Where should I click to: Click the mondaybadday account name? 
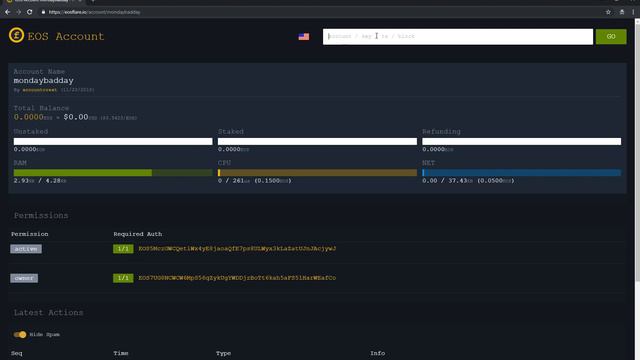(x=43, y=80)
